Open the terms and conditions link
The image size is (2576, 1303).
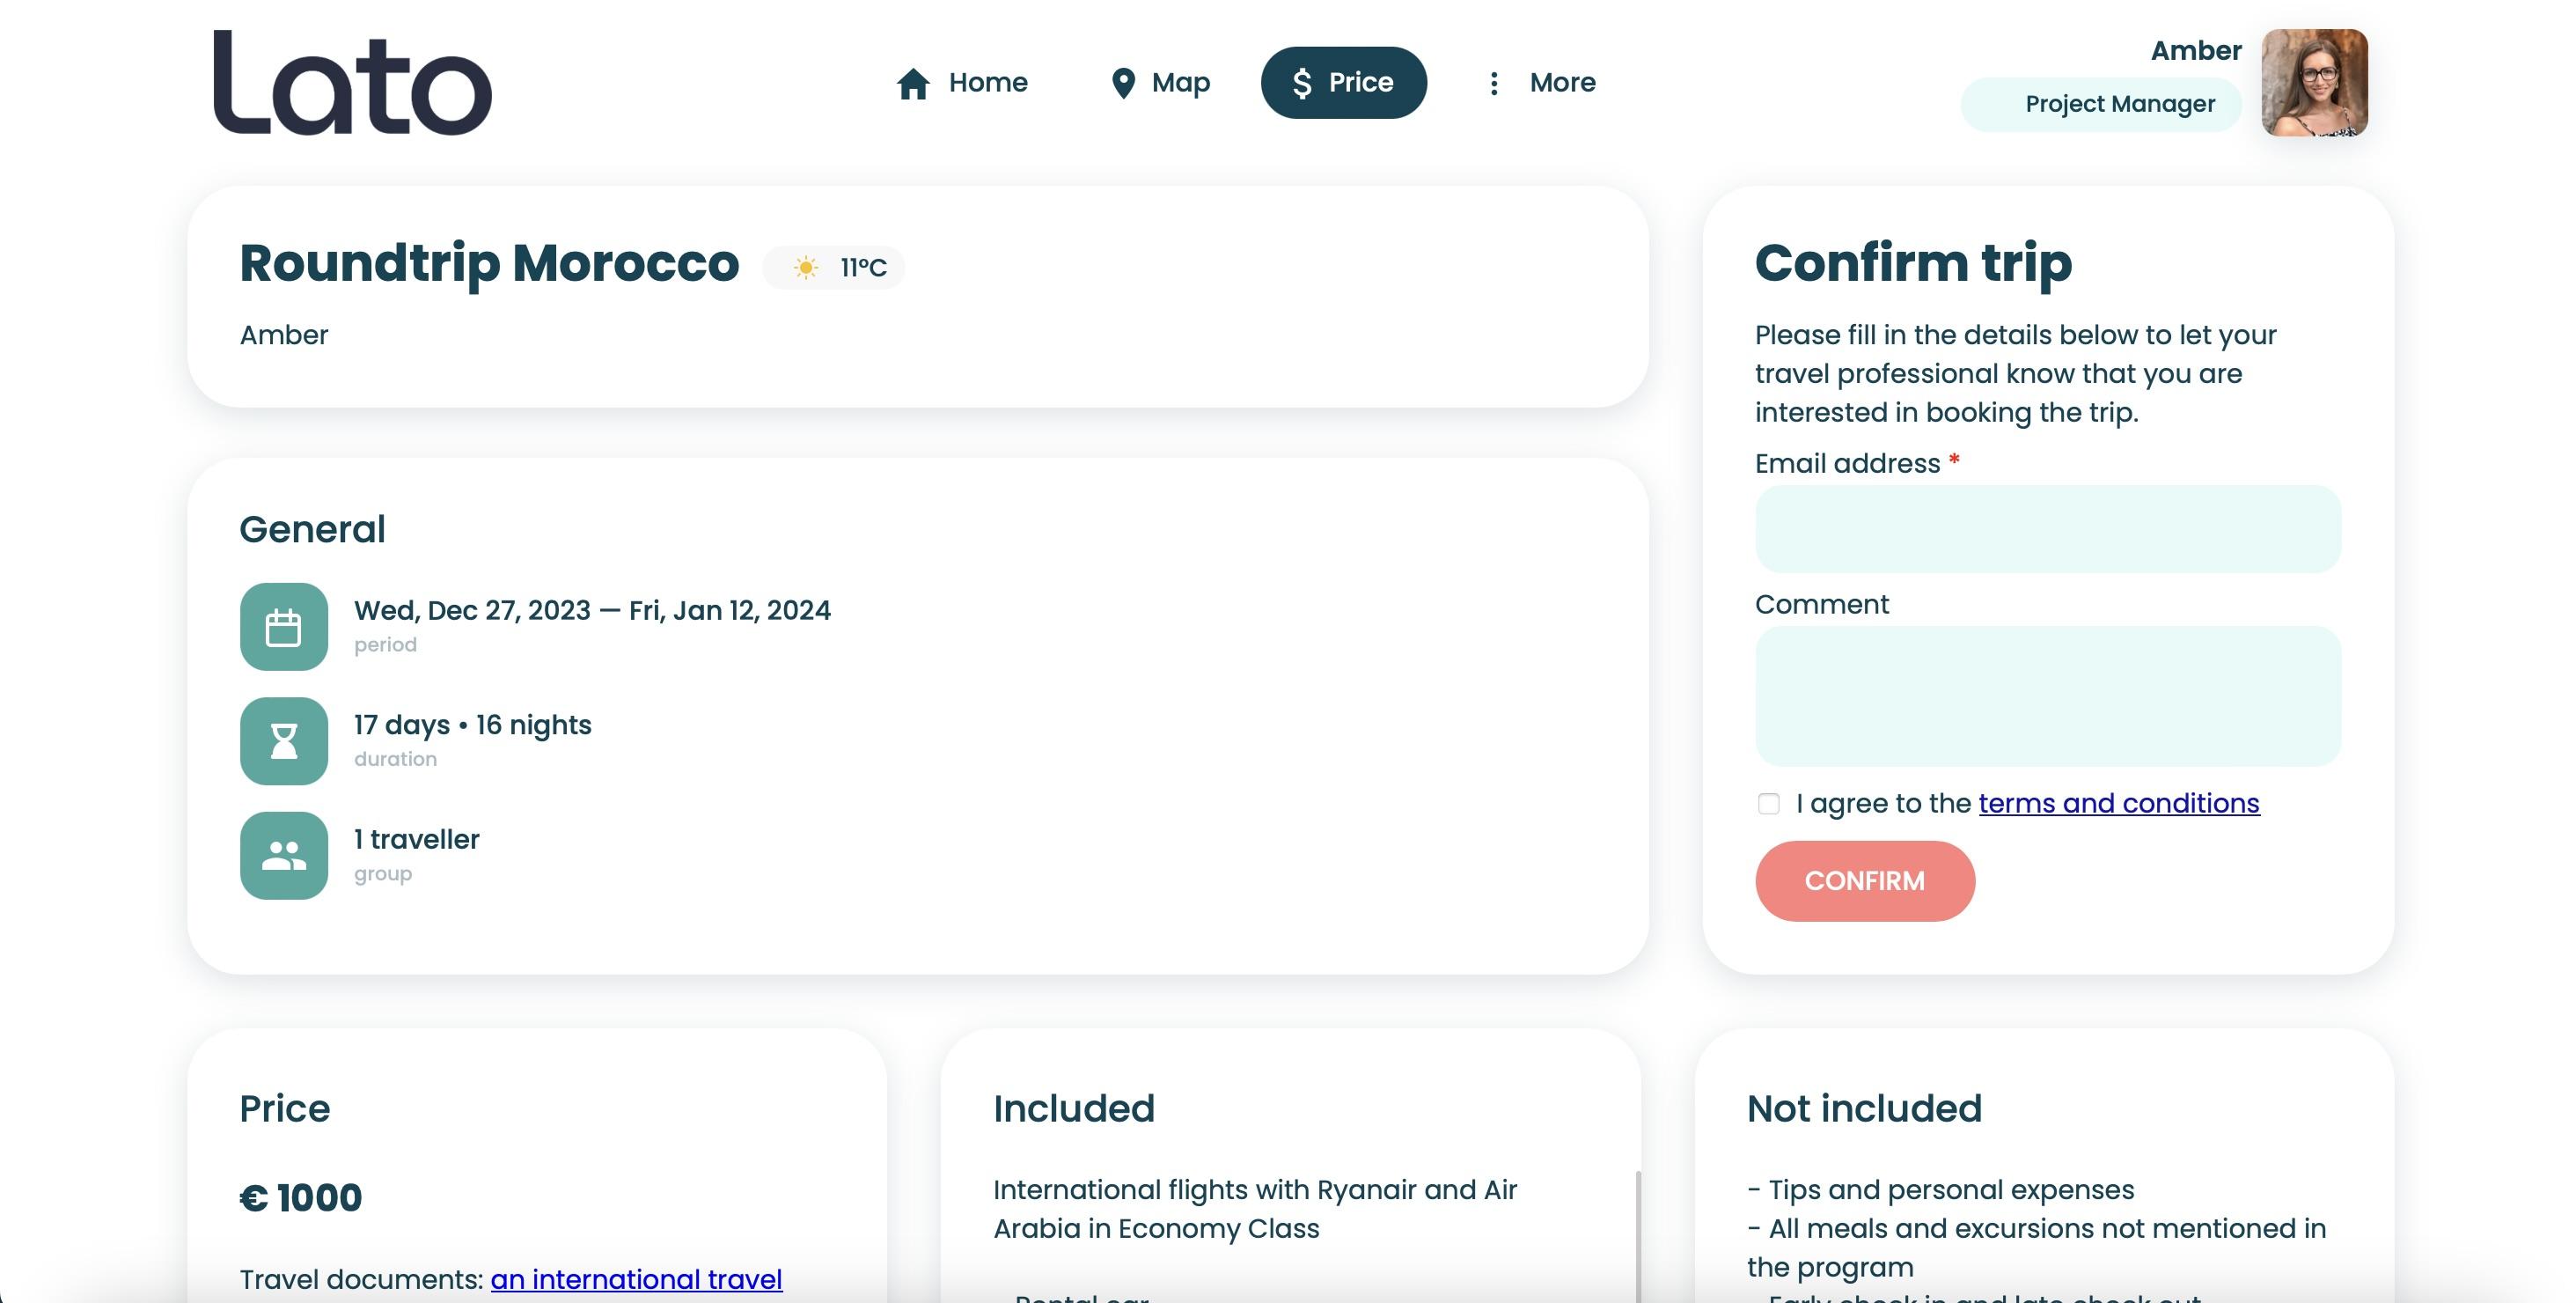pos(2118,803)
